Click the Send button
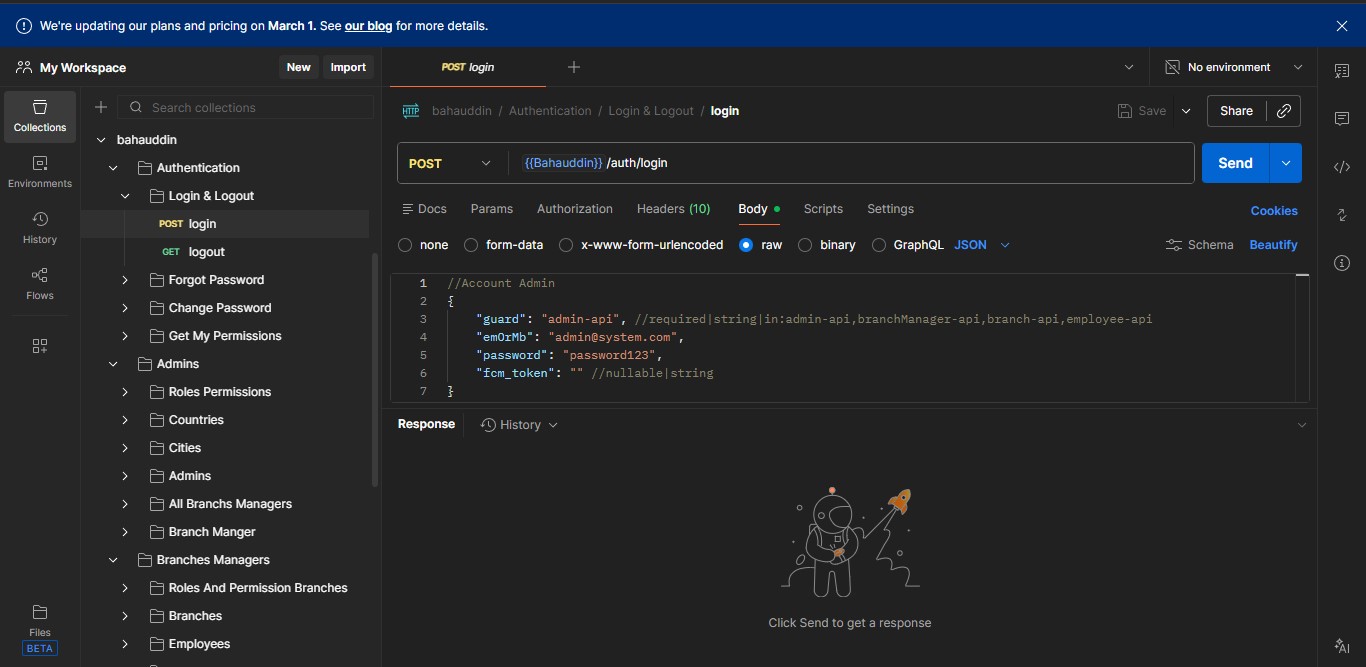This screenshot has width=1366, height=667. coord(1235,163)
